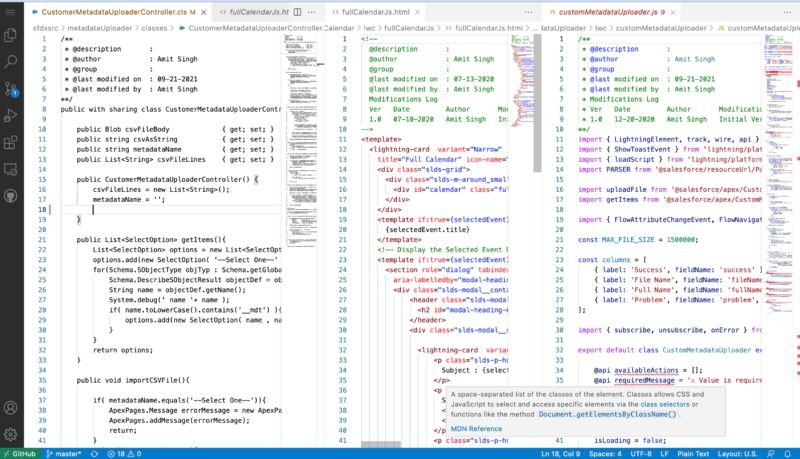Viewport: 800px width, 459px height.
Task: Click 'metadataName = '';' line in left editor
Action: [x=129, y=199]
